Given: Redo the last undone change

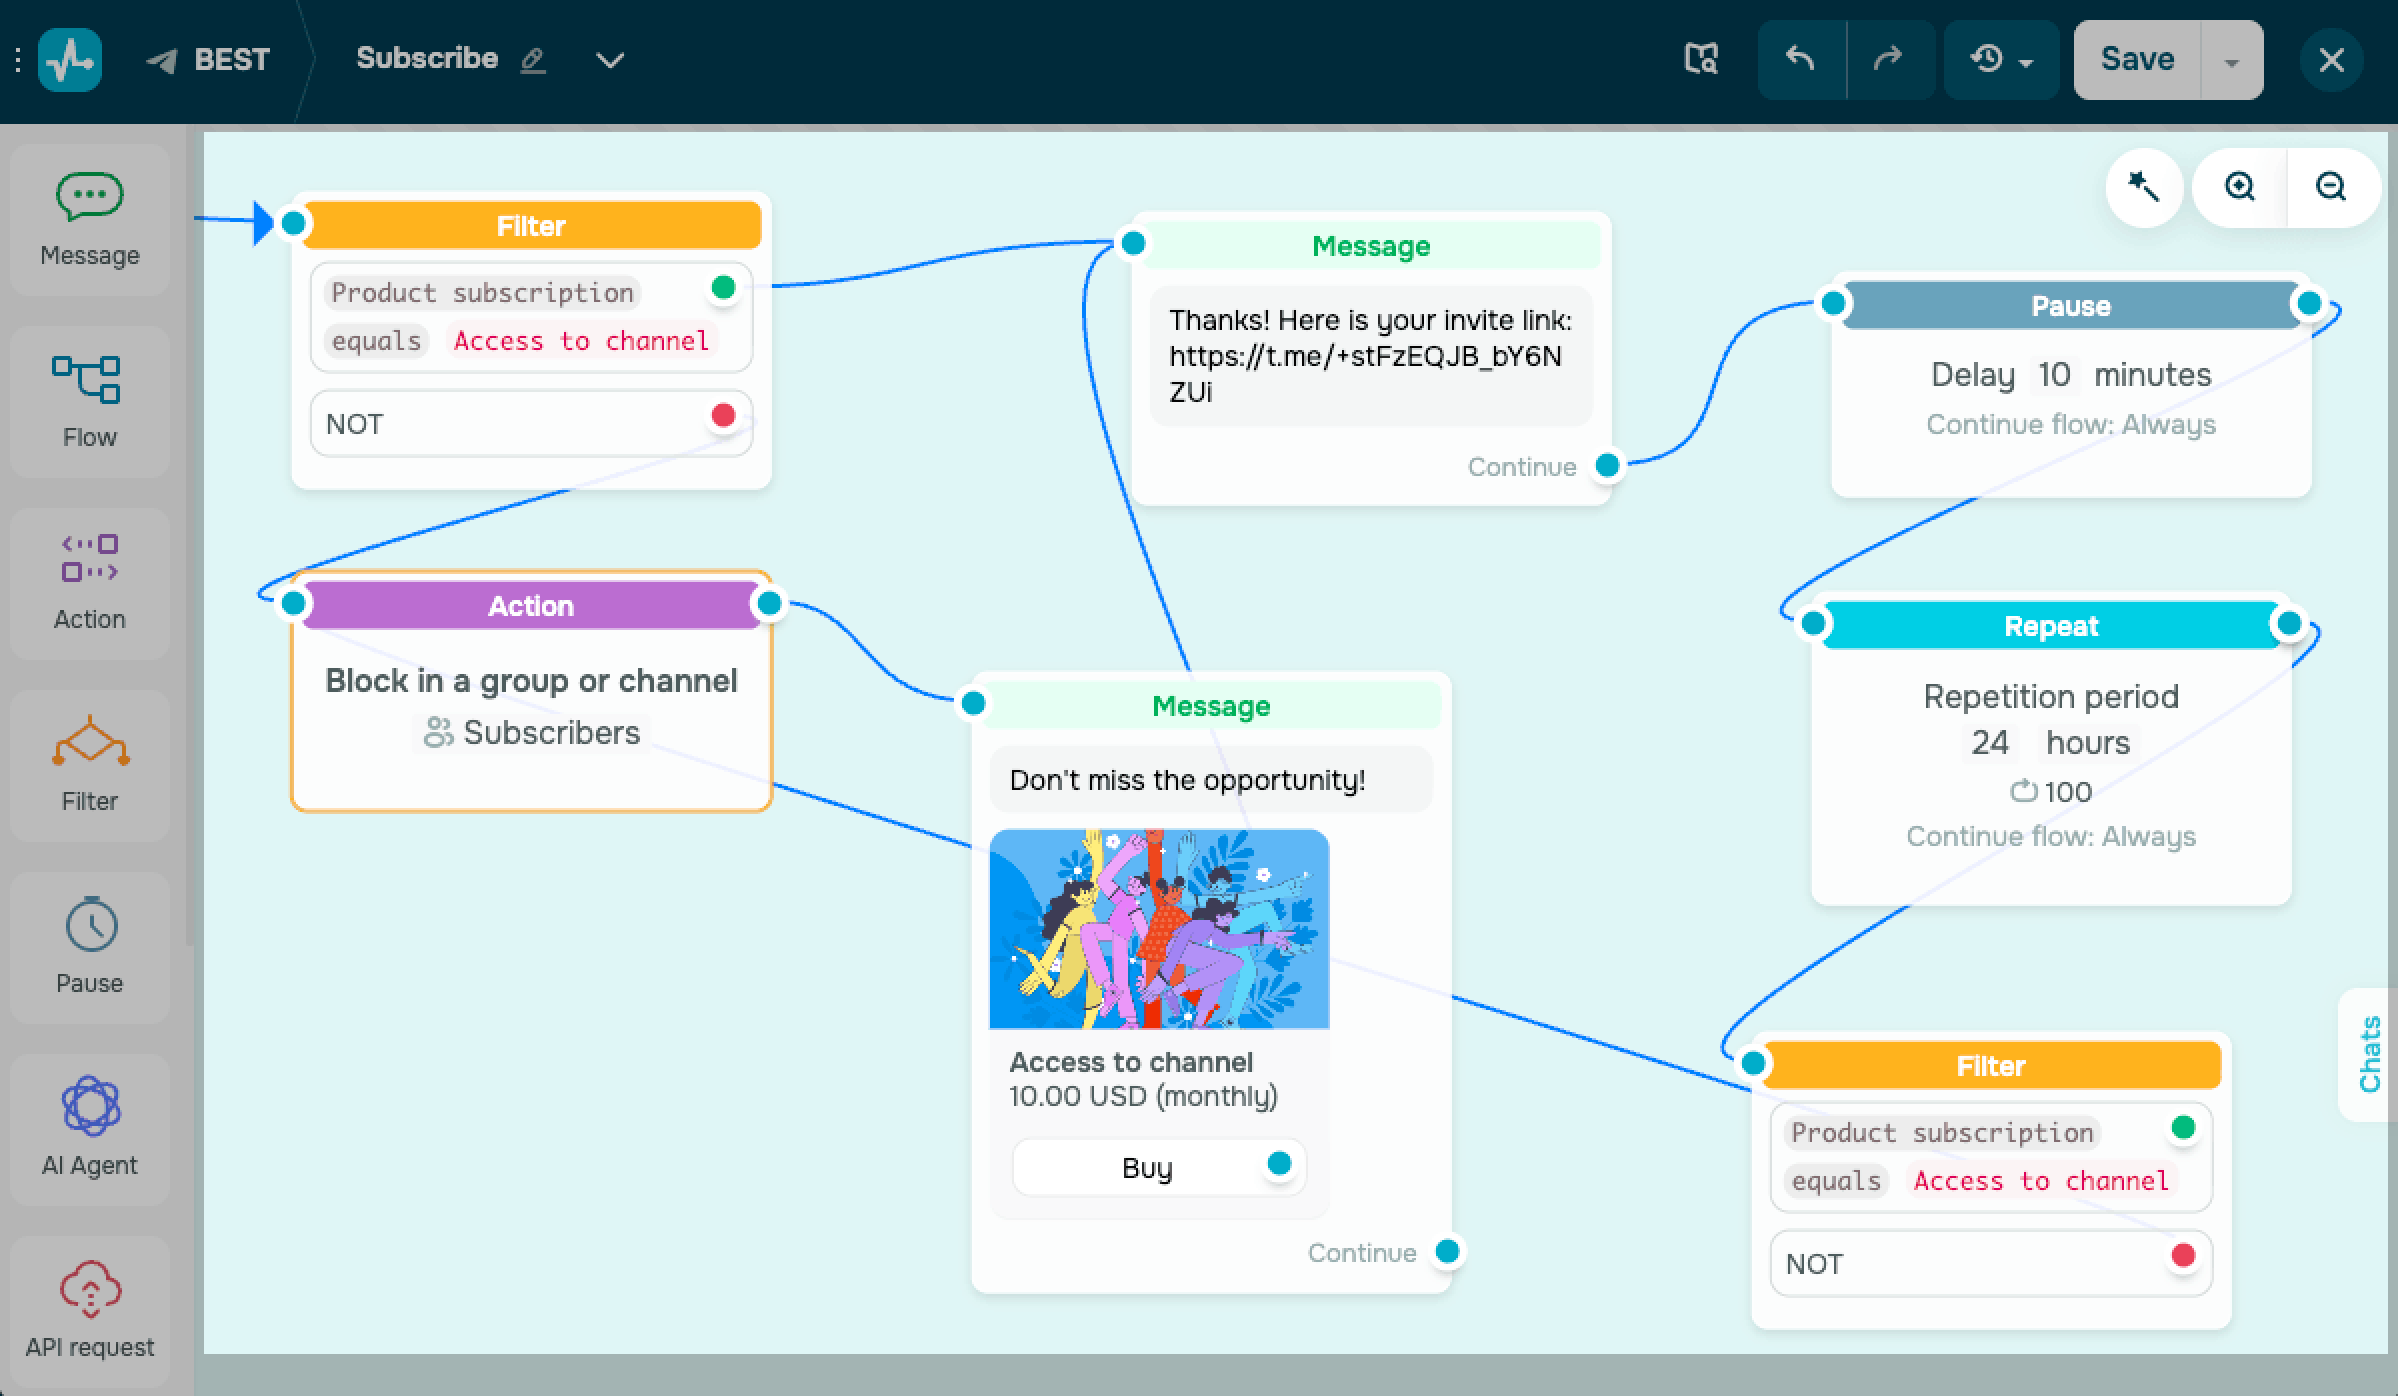Looking at the screenshot, I should click(1889, 60).
